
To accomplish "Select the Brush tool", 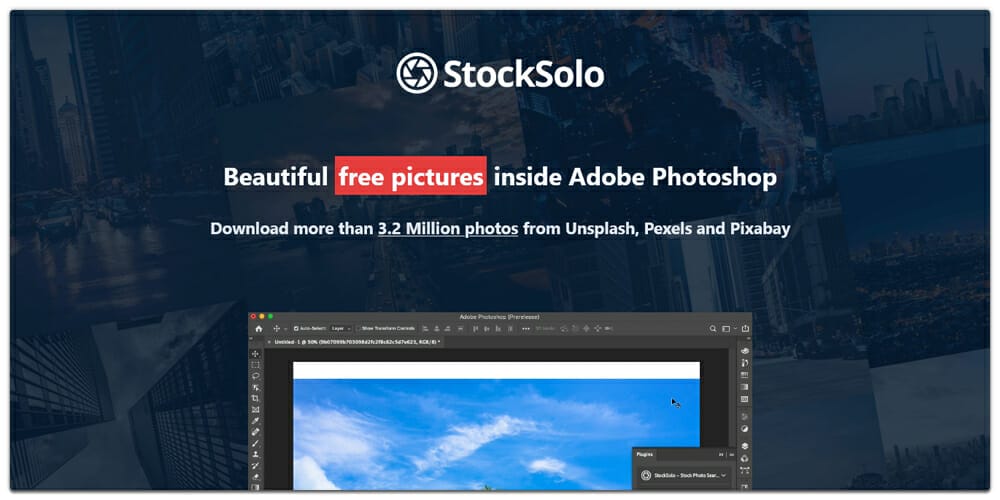I will pos(255,443).
